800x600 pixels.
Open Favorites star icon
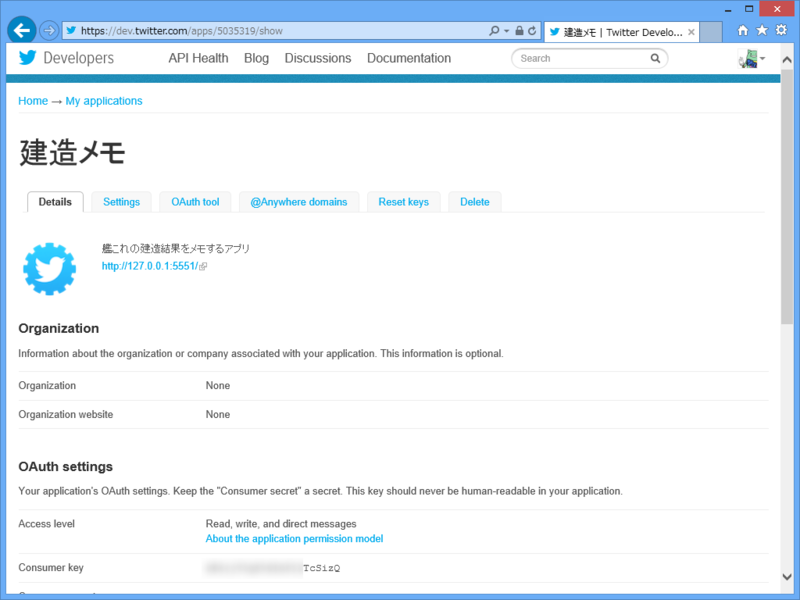click(762, 31)
